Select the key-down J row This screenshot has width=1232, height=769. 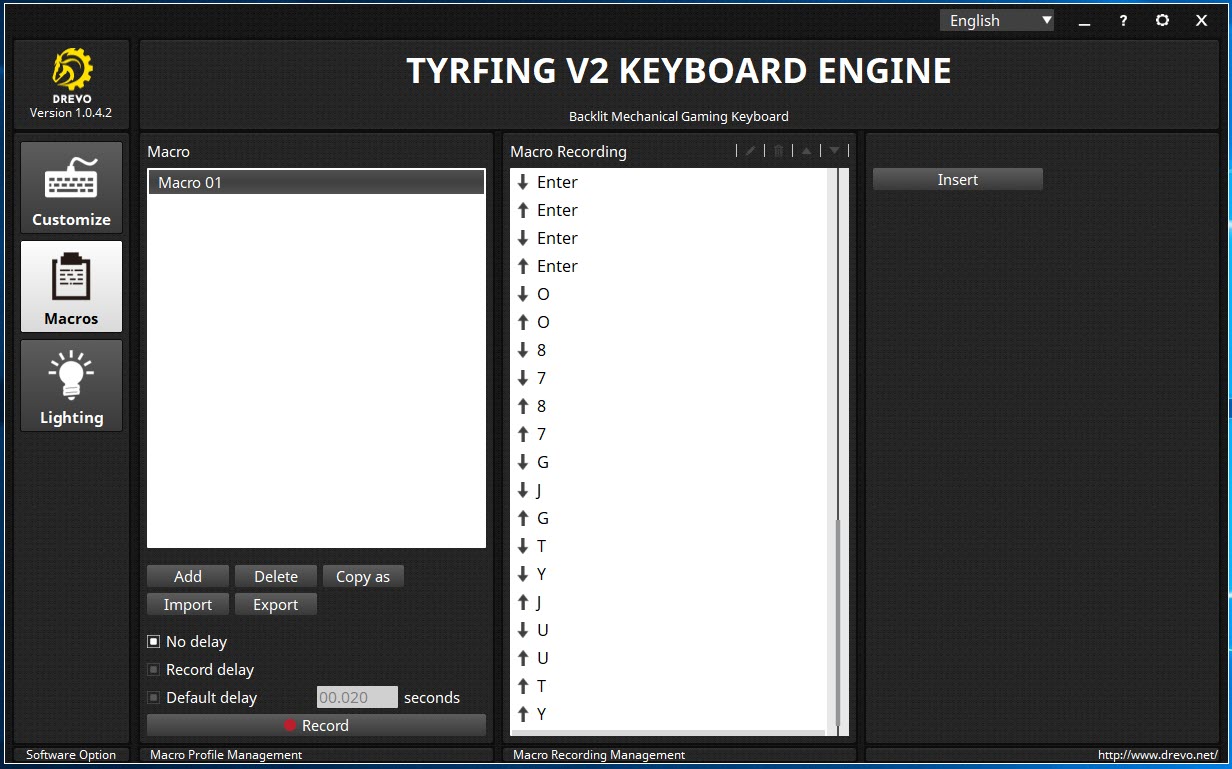[x=670, y=490]
